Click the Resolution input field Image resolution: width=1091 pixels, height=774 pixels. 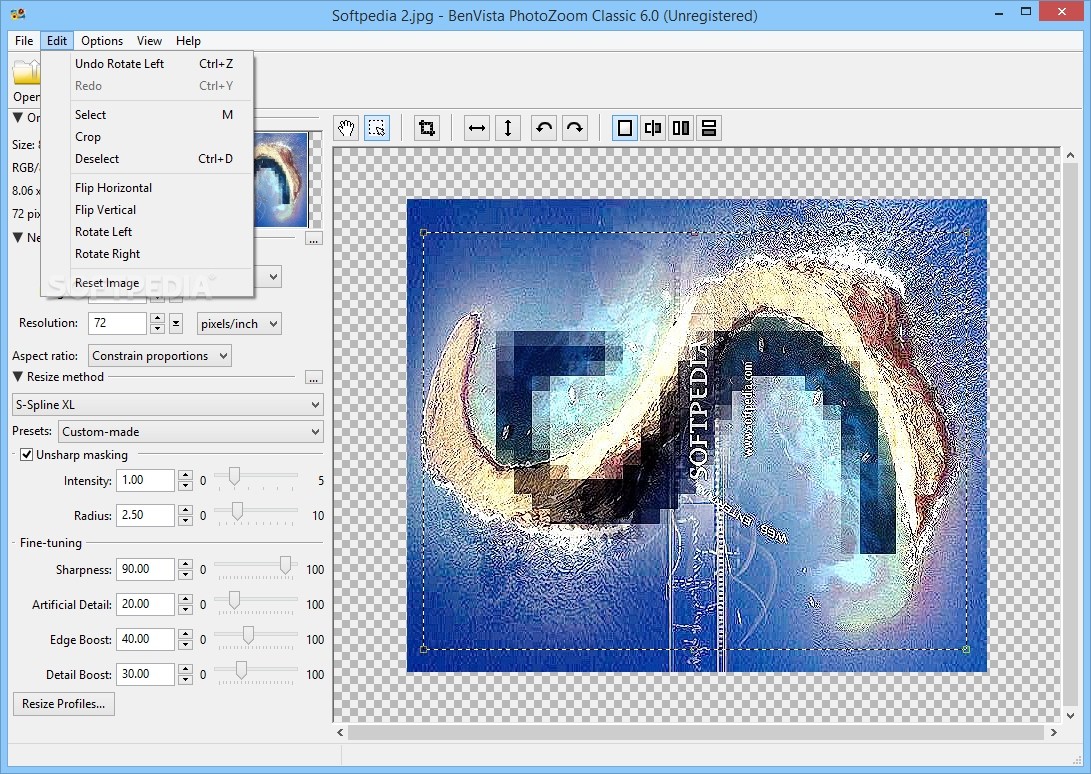click(118, 323)
